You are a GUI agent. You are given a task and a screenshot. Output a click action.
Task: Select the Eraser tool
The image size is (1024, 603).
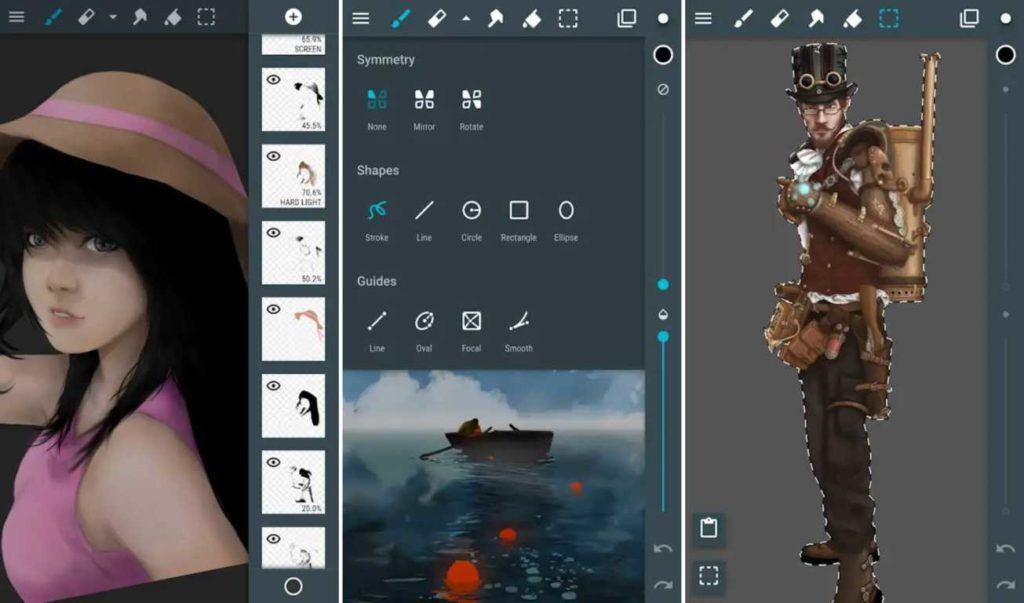click(x=438, y=17)
